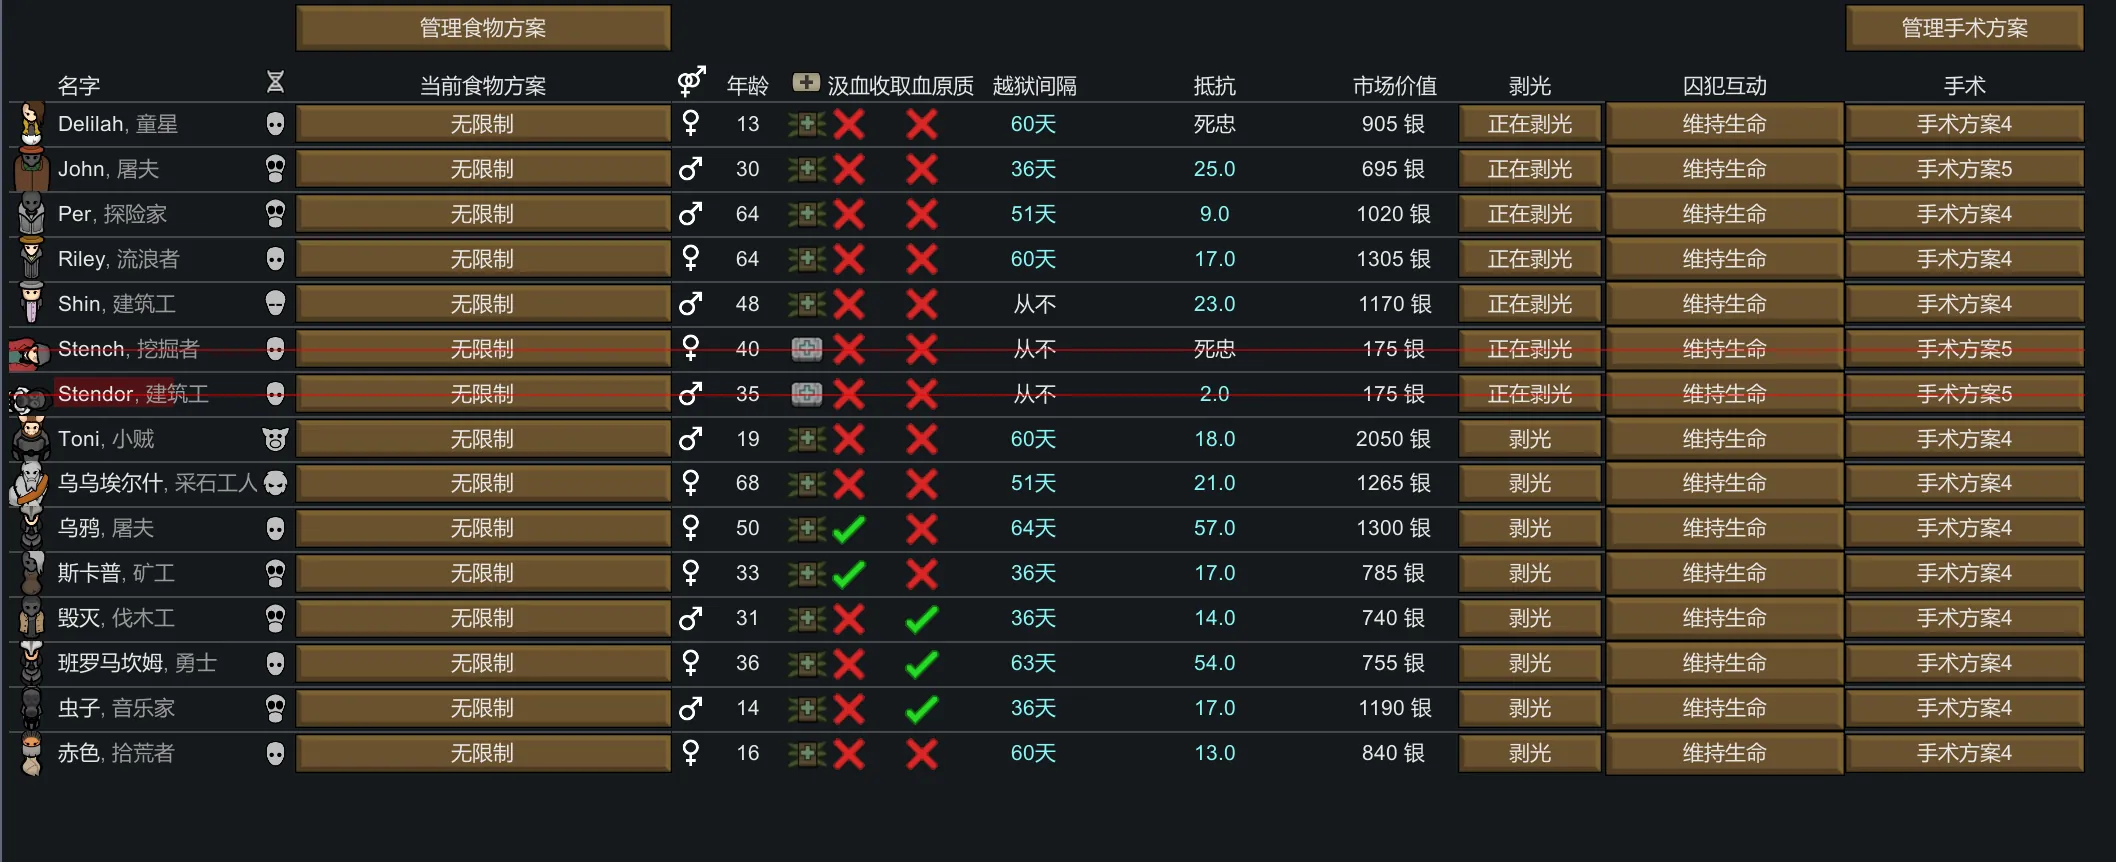Open surgery plan dropdown for Stendor
The width and height of the screenshot is (2116, 862).
tap(1964, 394)
